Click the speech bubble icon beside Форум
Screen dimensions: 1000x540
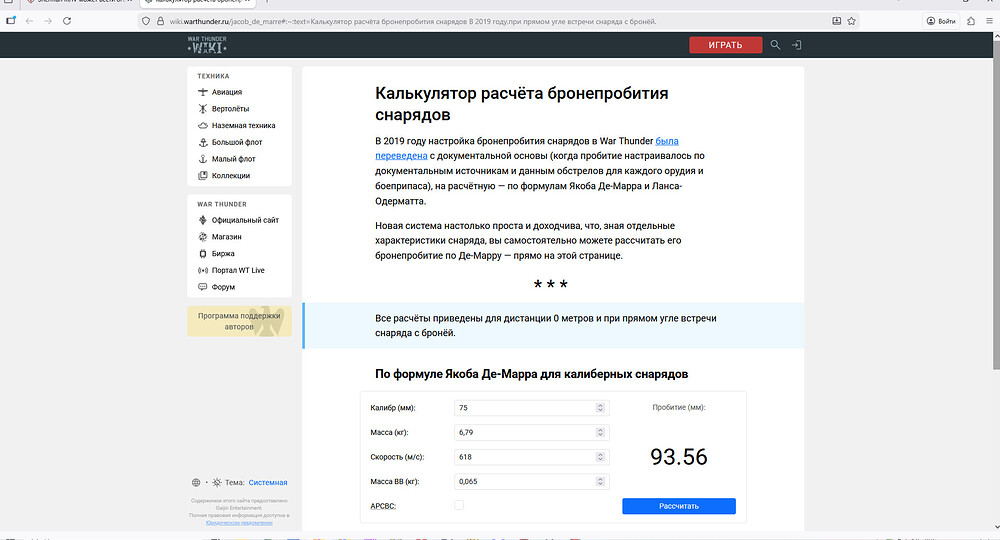coord(203,287)
